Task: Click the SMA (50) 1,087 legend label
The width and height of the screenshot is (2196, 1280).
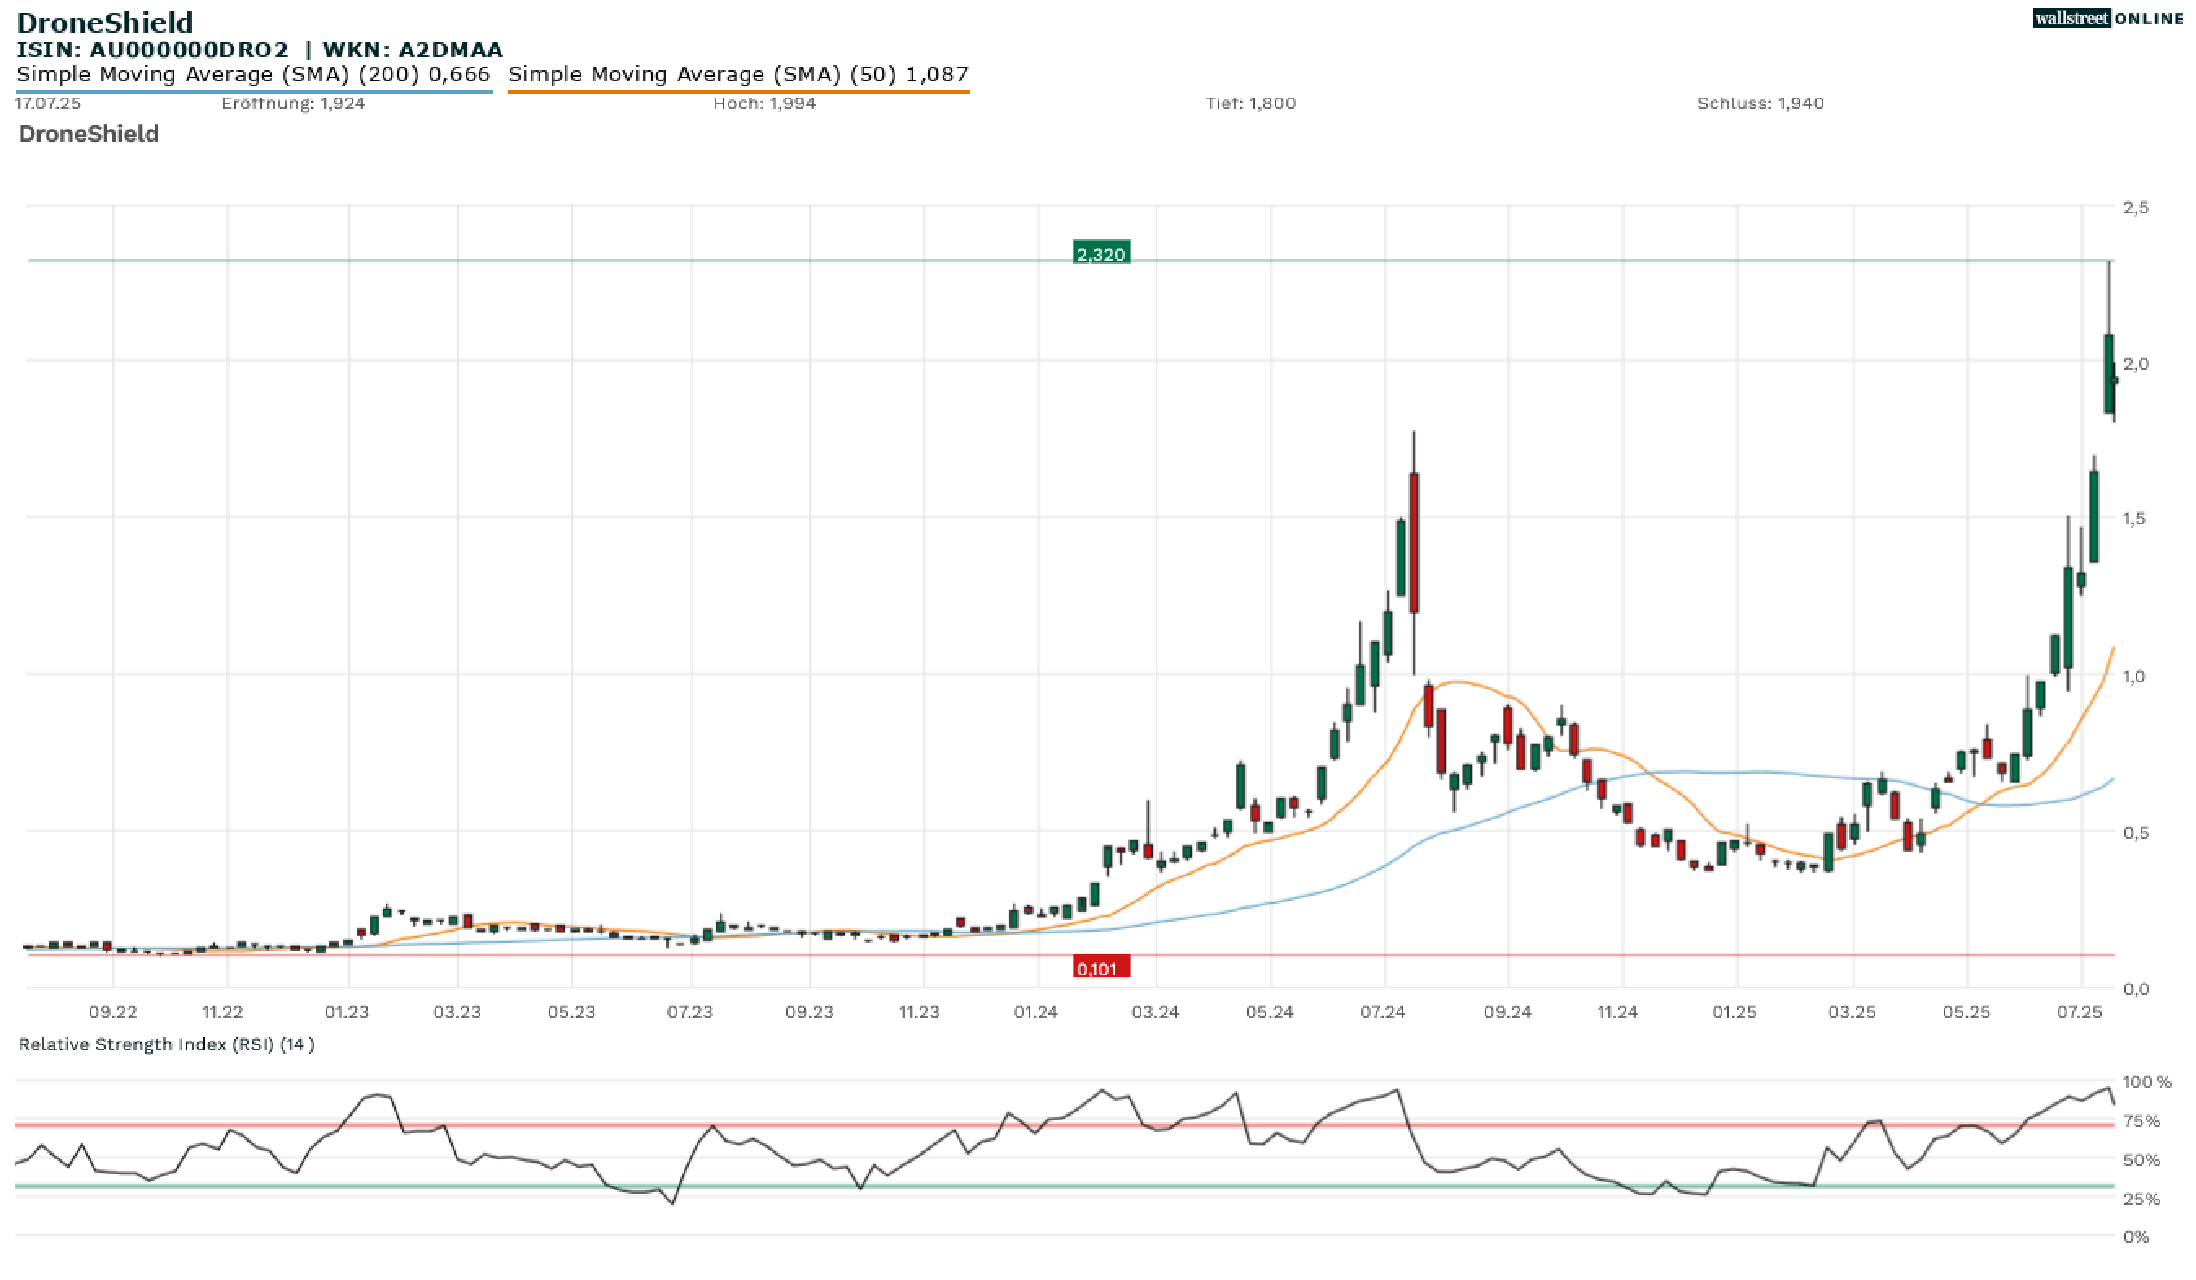Action: tap(739, 74)
